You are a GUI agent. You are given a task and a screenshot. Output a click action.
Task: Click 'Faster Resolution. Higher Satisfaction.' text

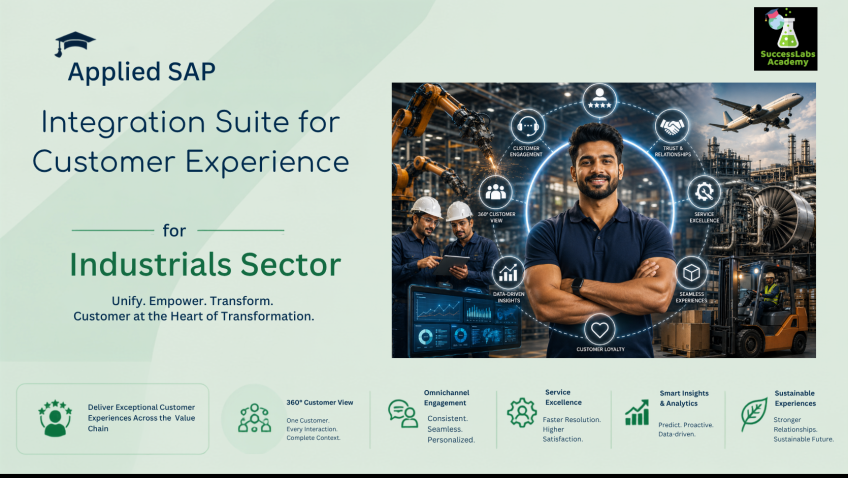572,429
